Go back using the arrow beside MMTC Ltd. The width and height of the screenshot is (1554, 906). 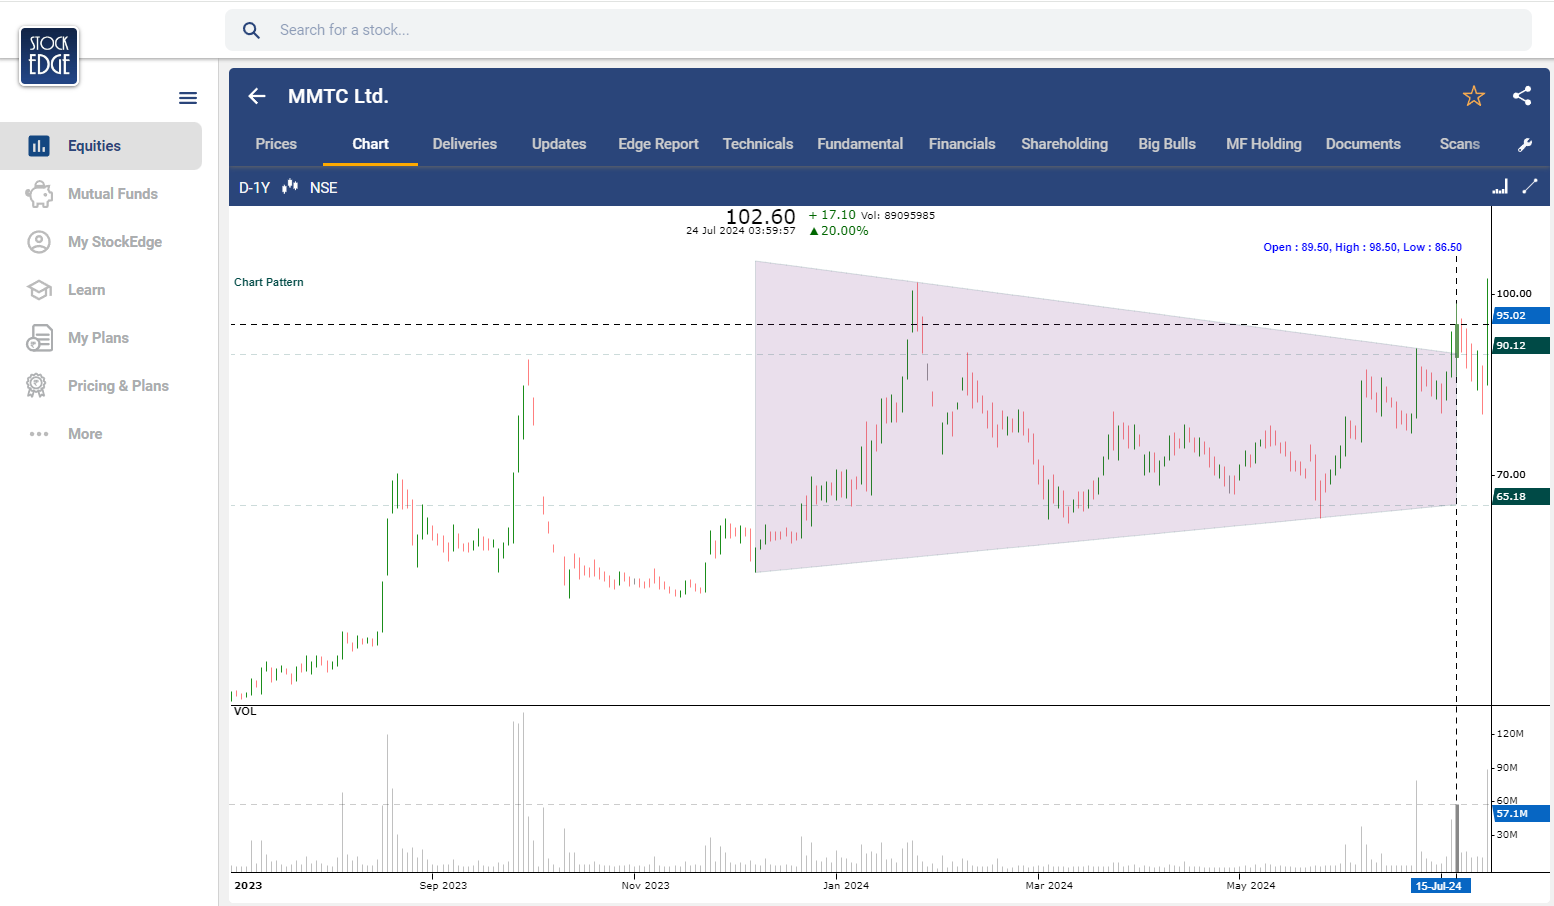coord(257,96)
